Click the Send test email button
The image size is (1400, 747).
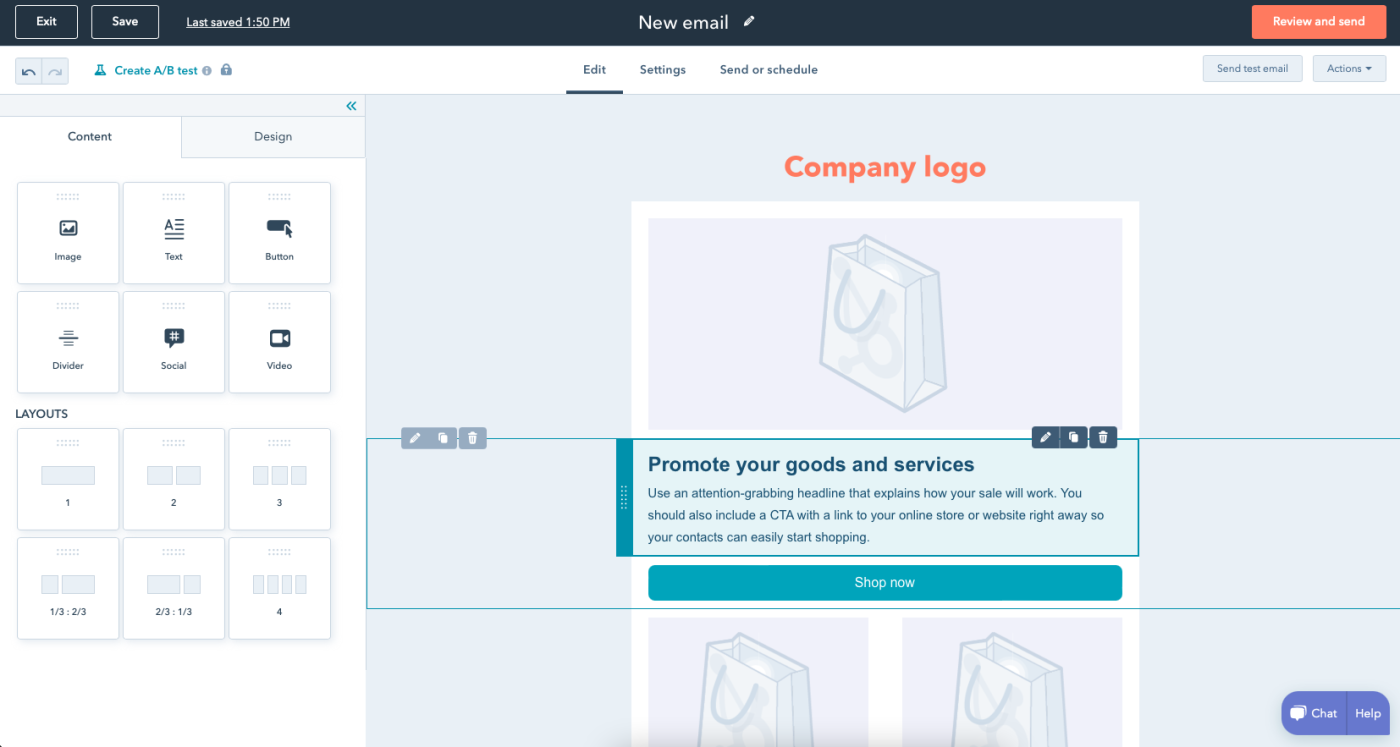pos(1252,69)
